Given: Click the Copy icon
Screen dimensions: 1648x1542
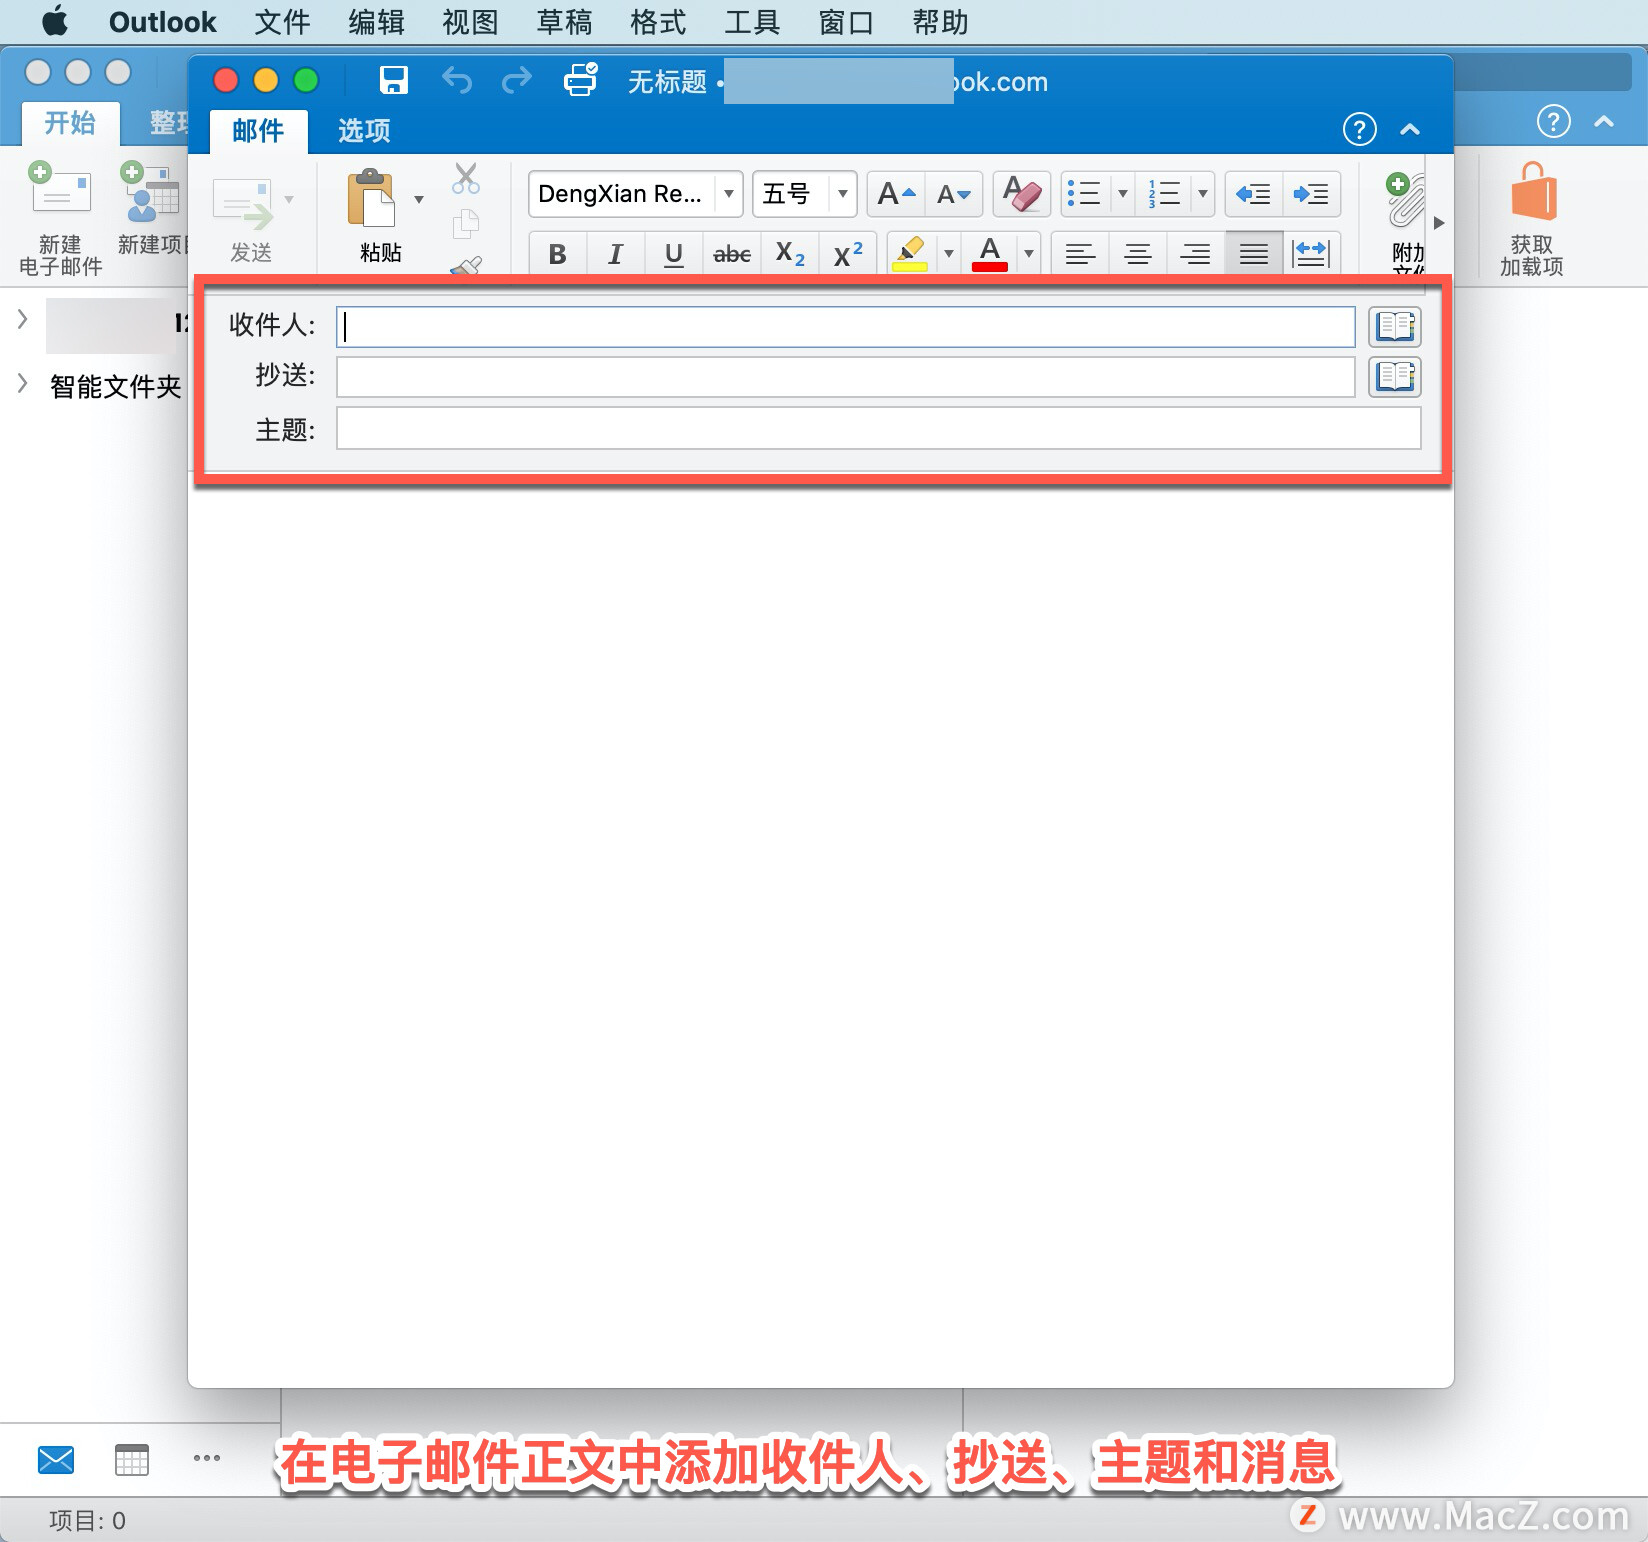Looking at the screenshot, I should click(466, 224).
